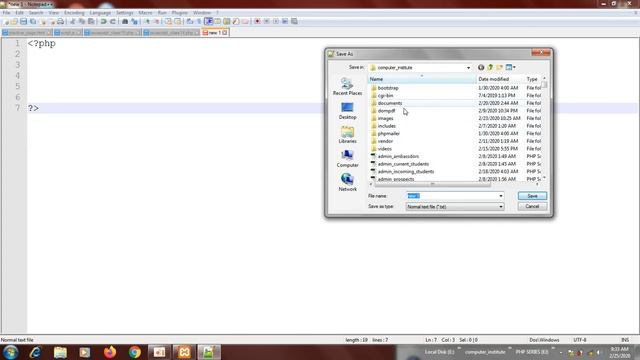The image size is (640, 360).
Task: Open Internet Explorer from the taskbar
Action: tap(35, 352)
